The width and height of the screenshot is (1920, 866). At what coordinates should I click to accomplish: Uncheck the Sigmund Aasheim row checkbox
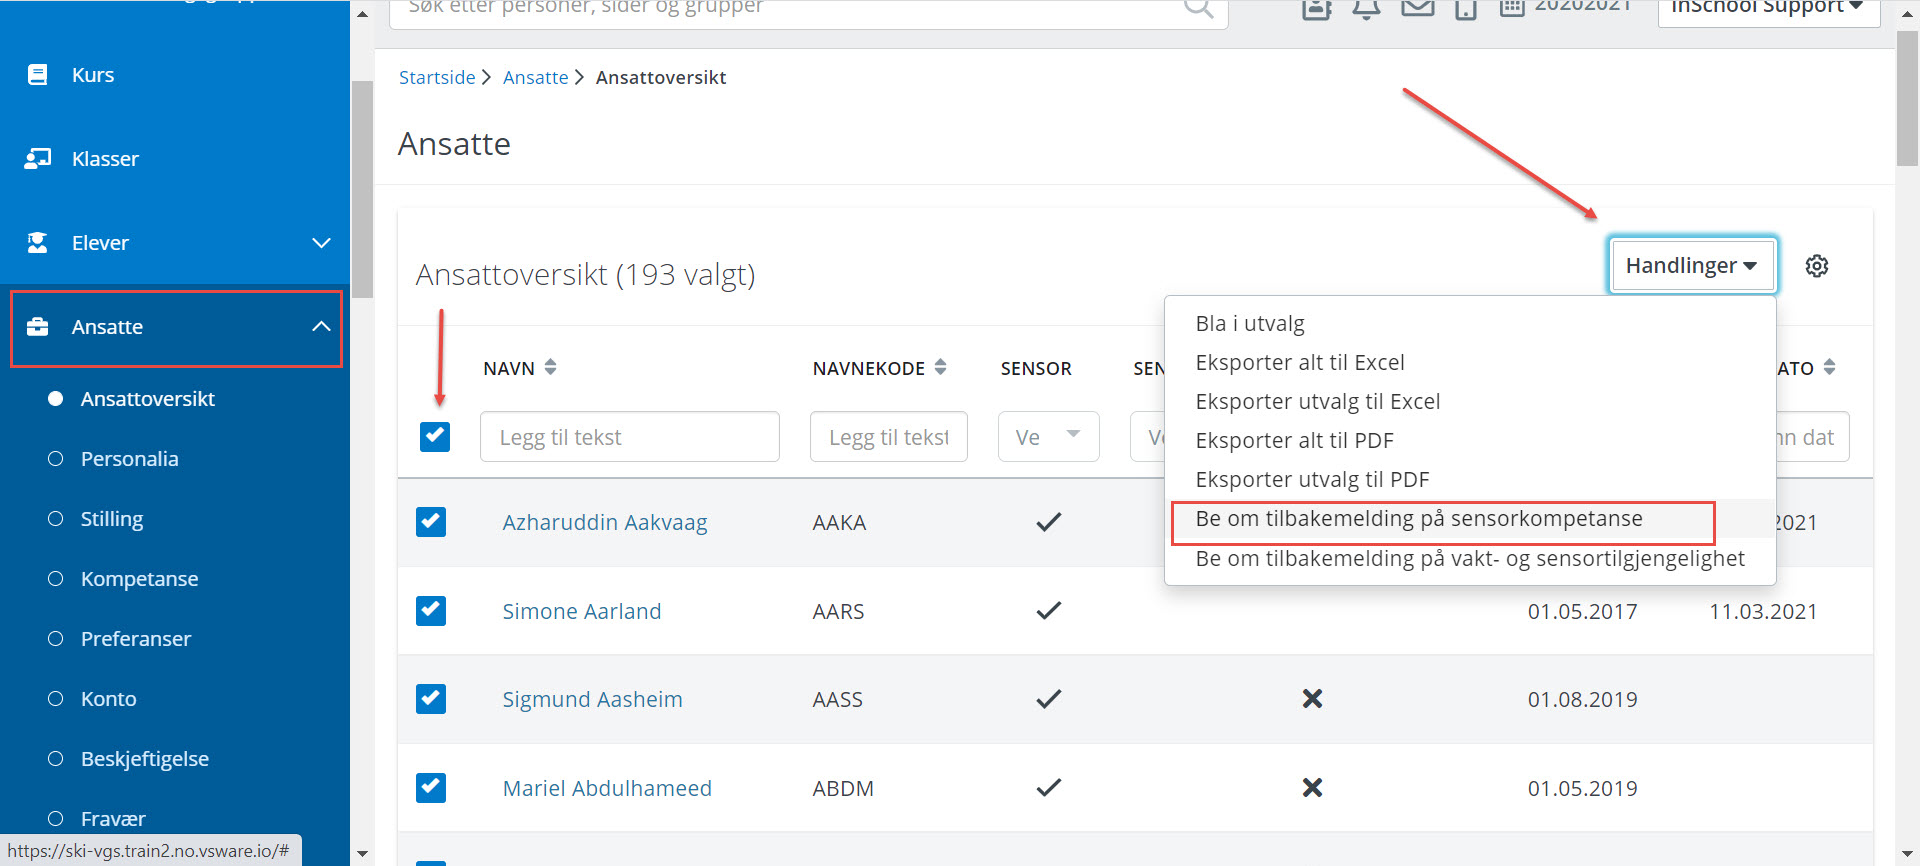click(431, 698)
